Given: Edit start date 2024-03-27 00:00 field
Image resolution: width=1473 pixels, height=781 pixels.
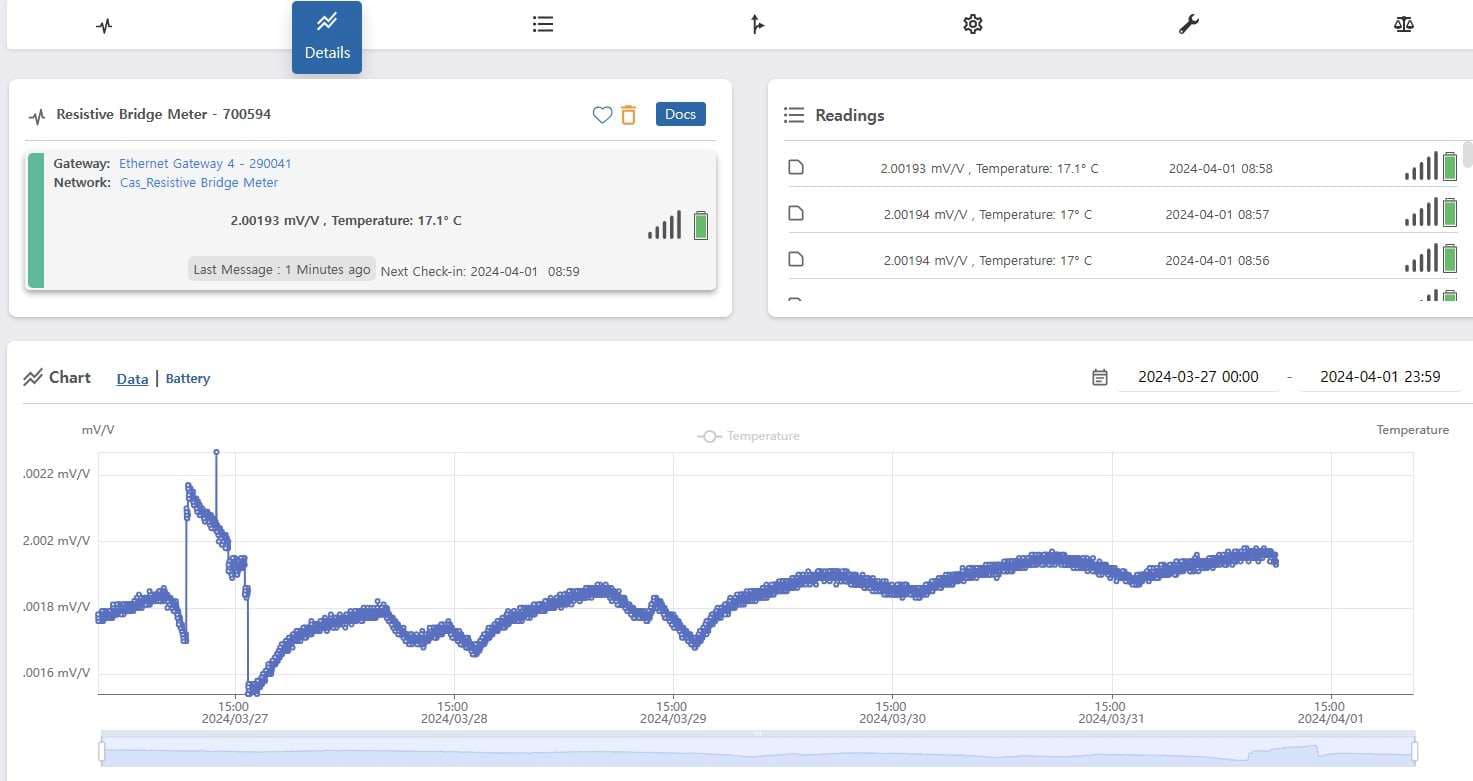Looking at the screenshot, I should (x=1198, y=377).
